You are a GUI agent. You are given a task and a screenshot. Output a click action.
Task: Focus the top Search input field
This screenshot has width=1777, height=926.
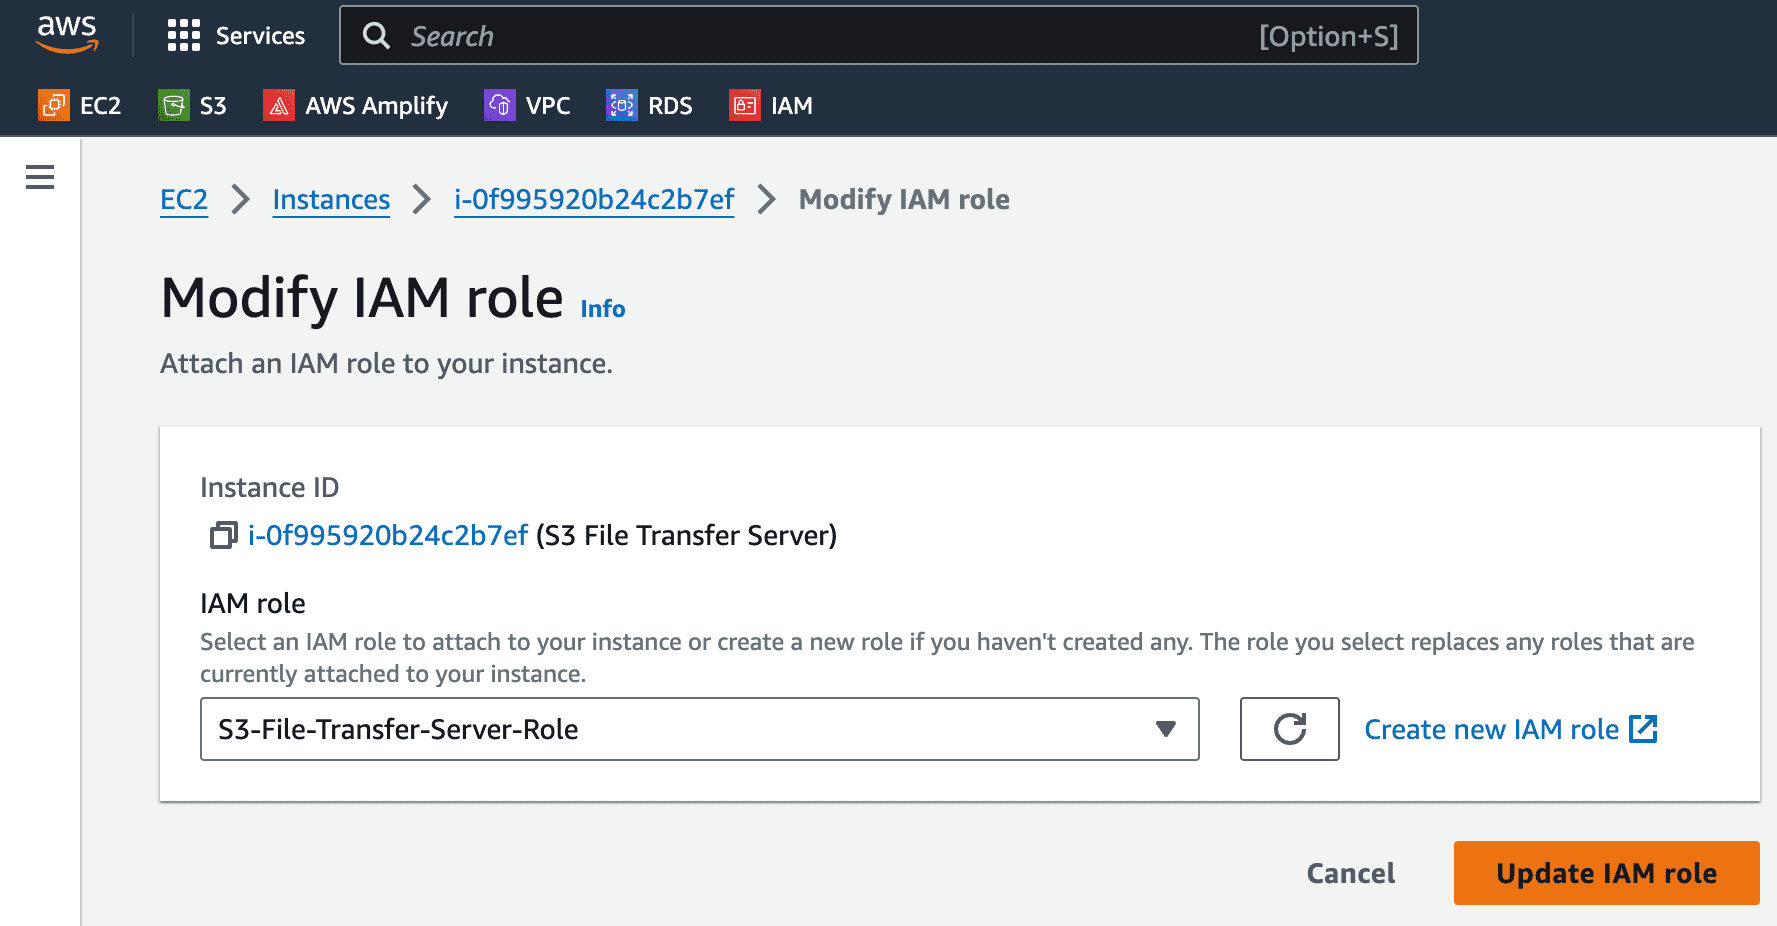coord(879,36)
